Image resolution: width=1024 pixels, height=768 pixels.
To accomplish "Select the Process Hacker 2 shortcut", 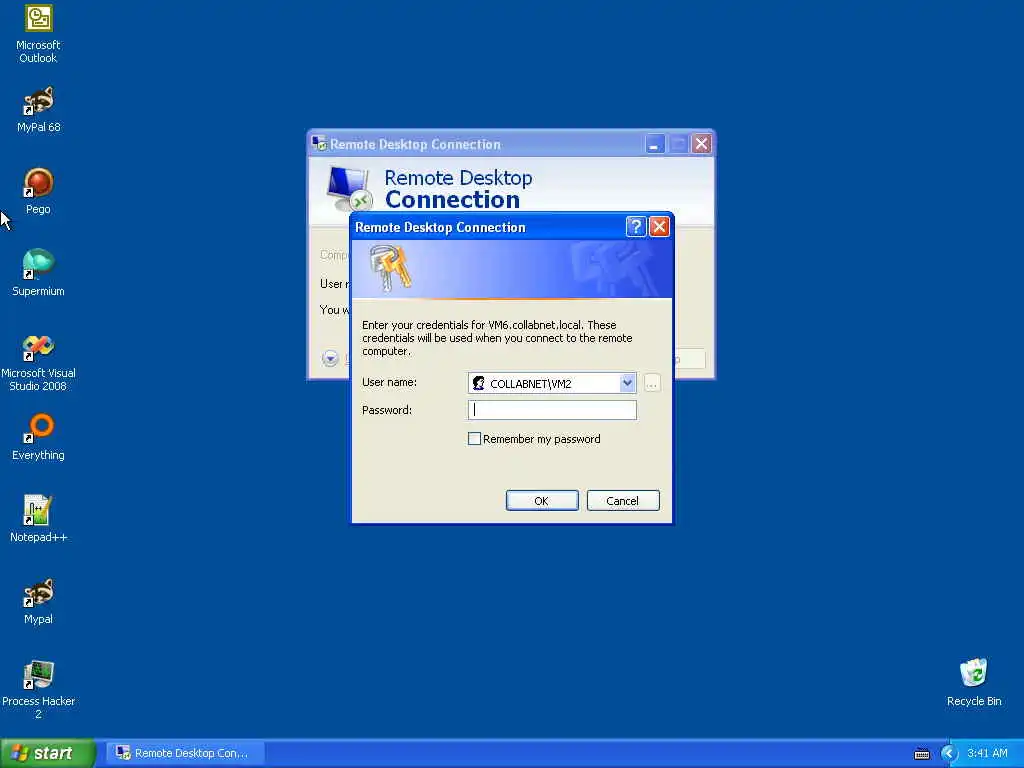I will pos(39,690).
